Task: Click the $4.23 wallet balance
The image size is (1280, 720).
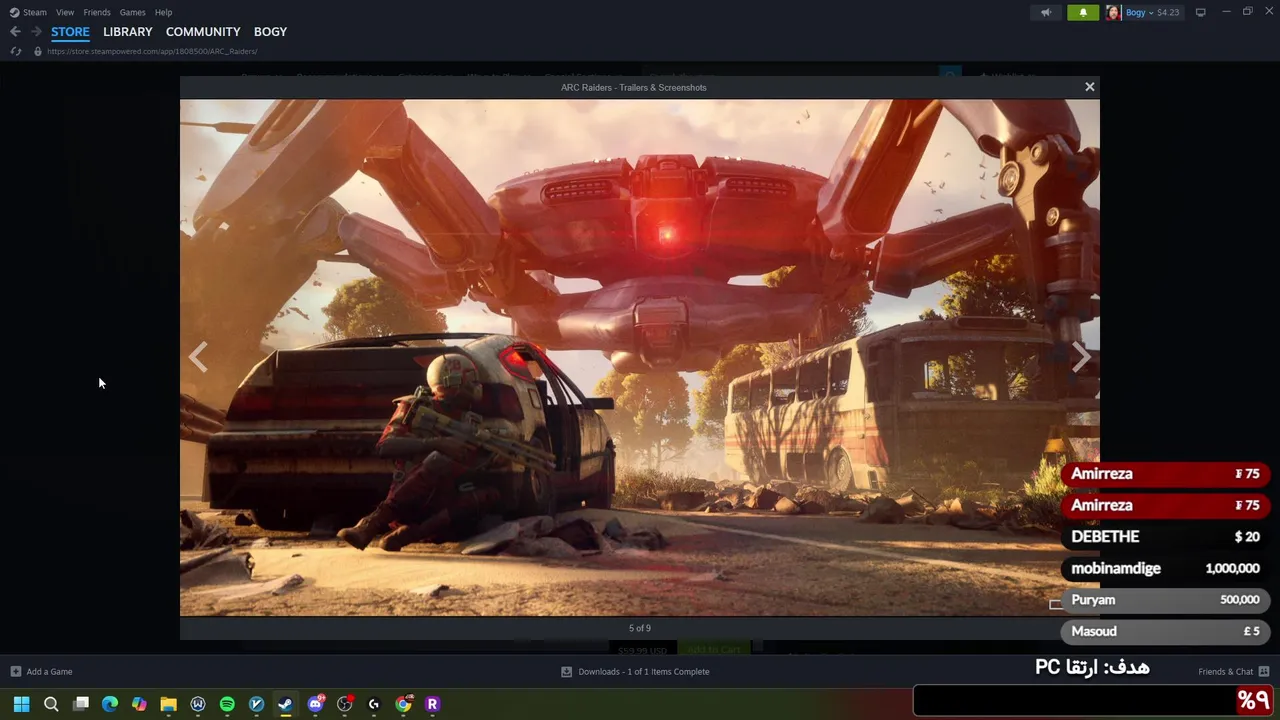Action: [1168, 13]
